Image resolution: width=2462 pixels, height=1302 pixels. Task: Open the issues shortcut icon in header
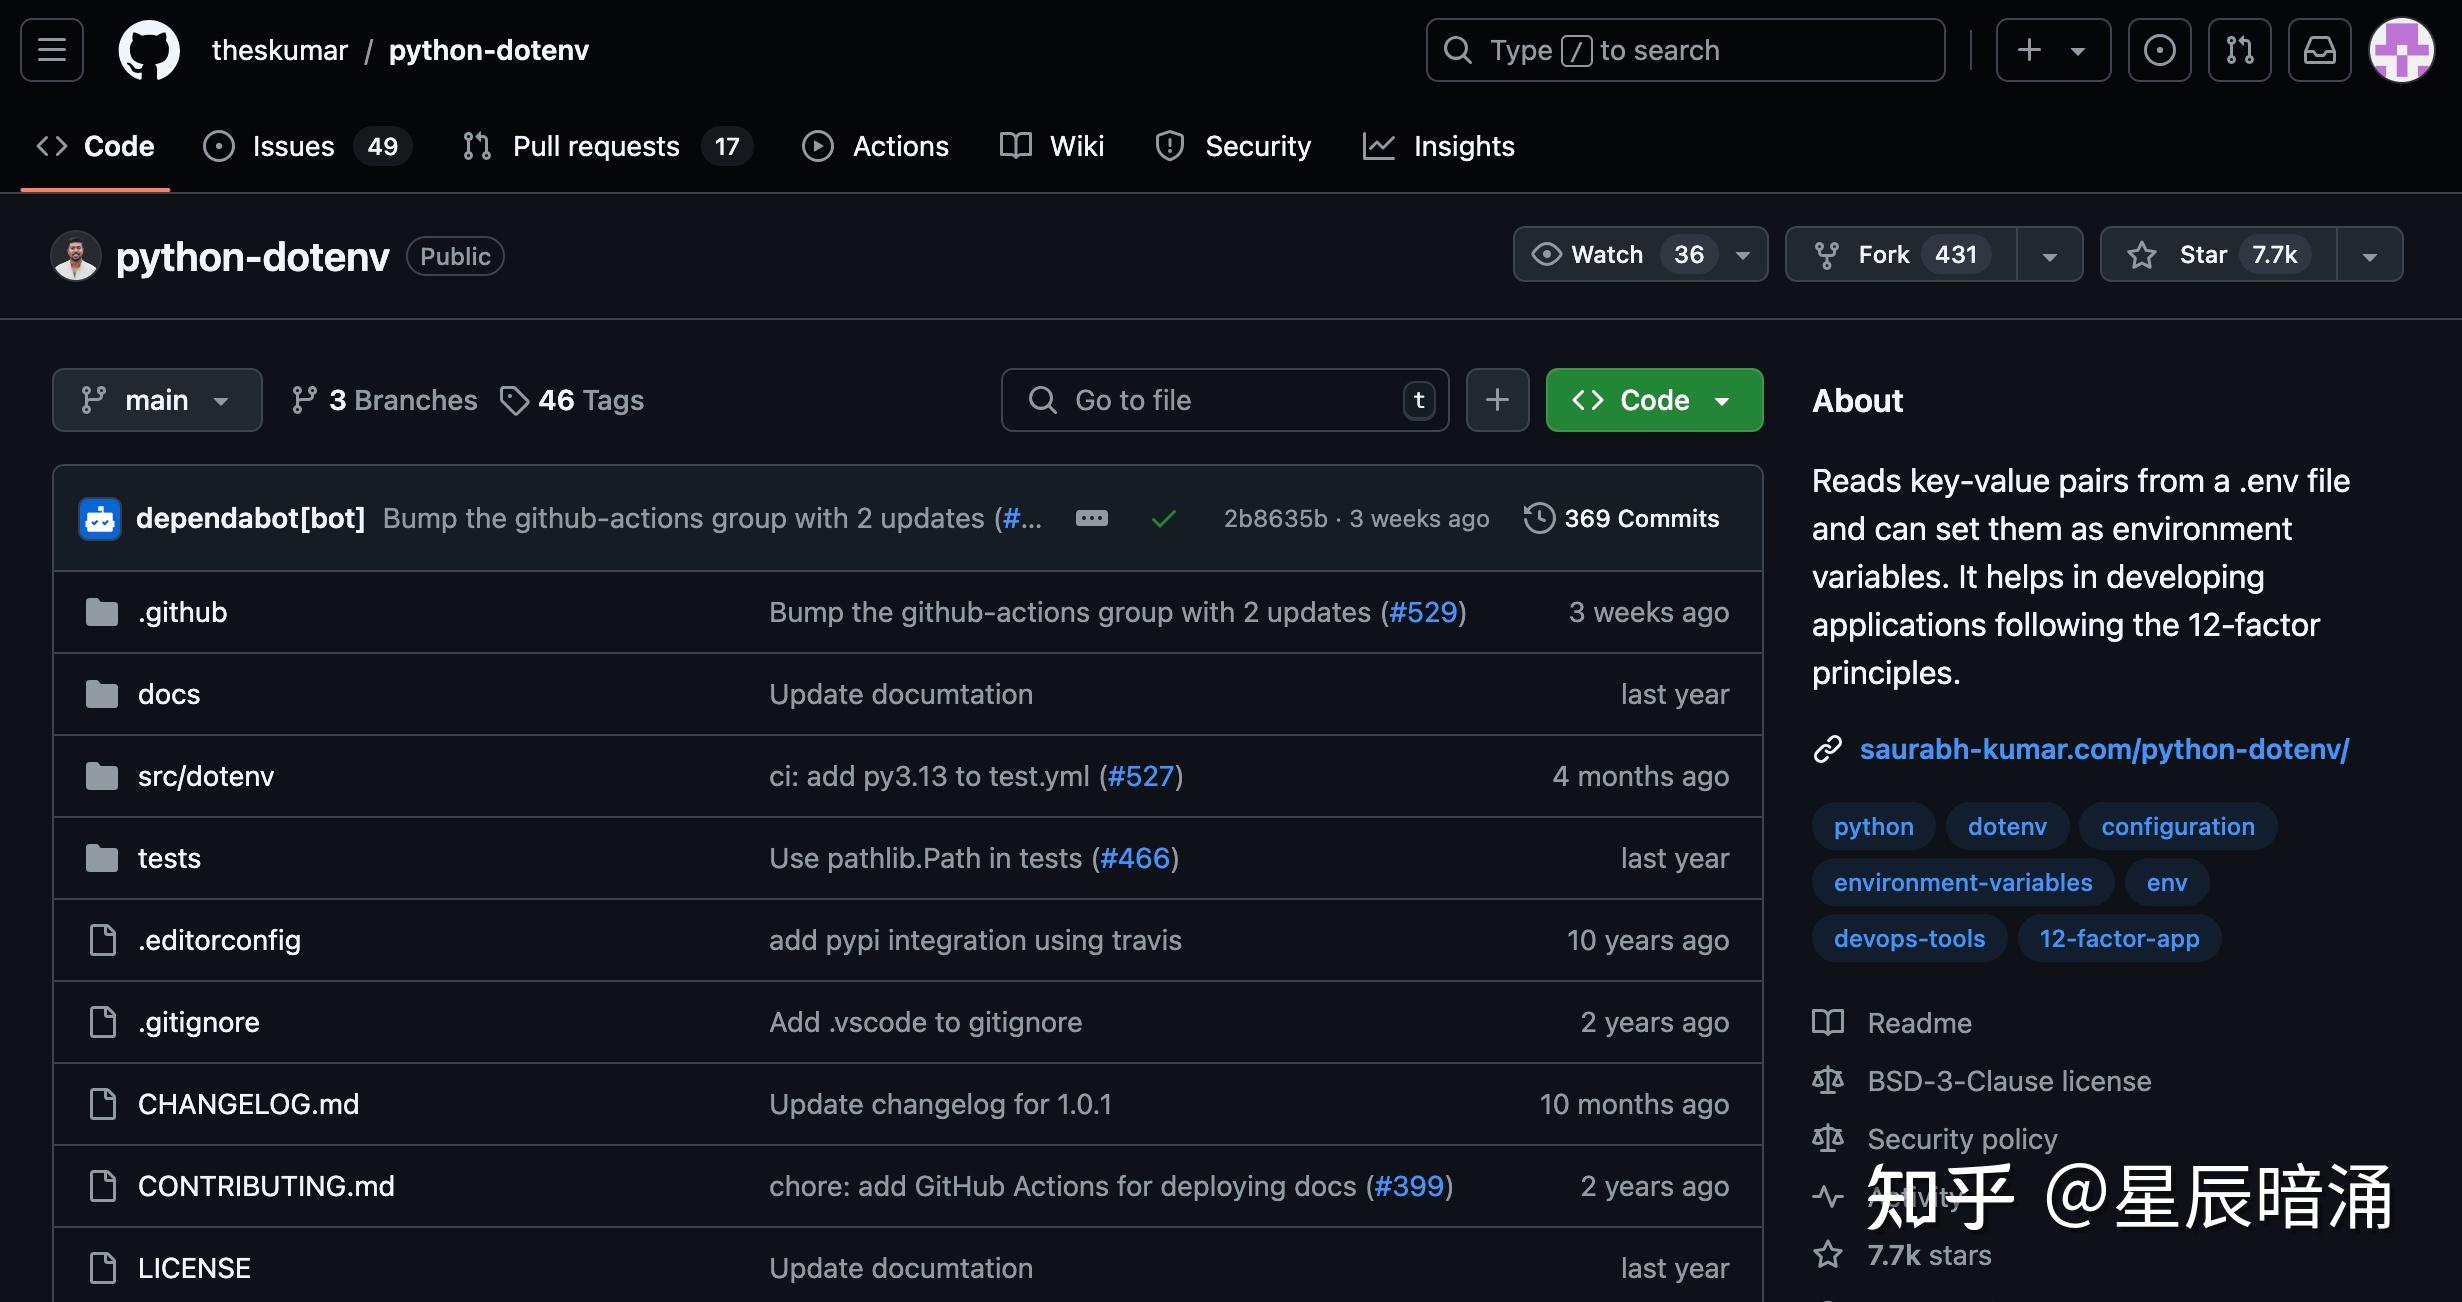[2159, 50]
